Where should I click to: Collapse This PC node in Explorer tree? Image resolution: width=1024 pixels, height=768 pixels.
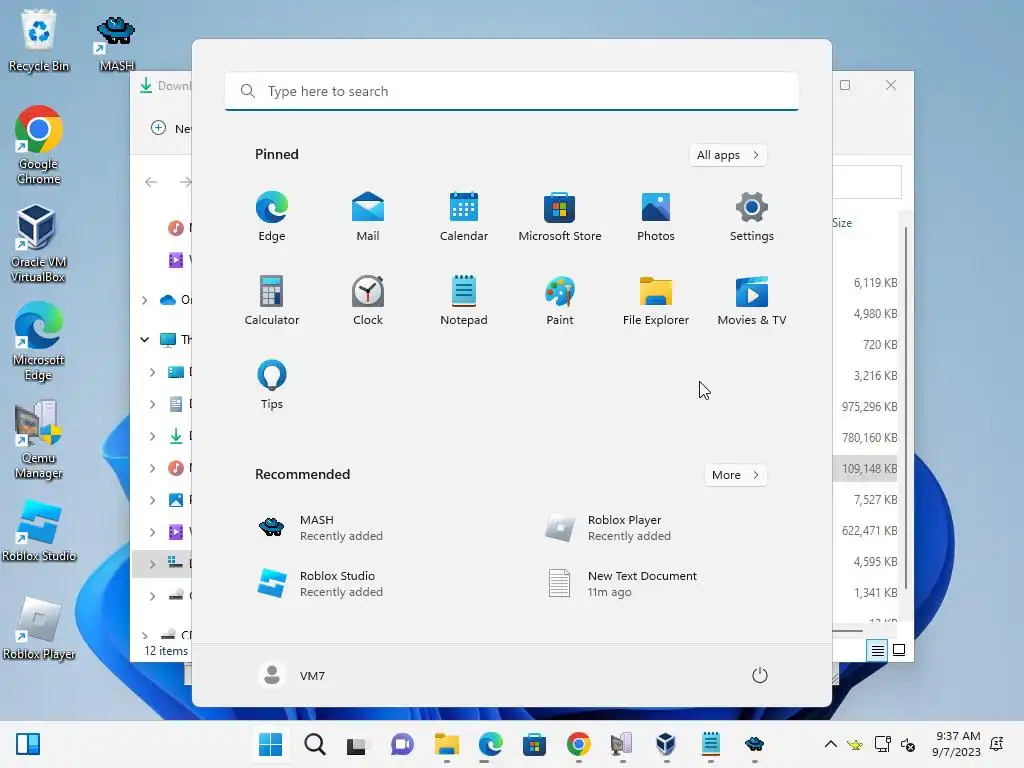point(144,340)
